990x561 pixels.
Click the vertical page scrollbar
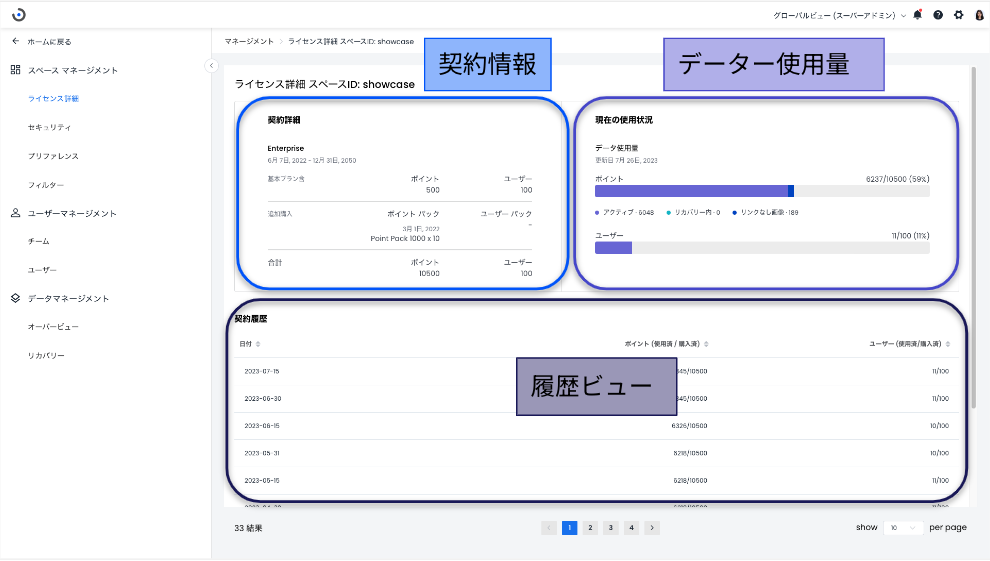(974, 237)
